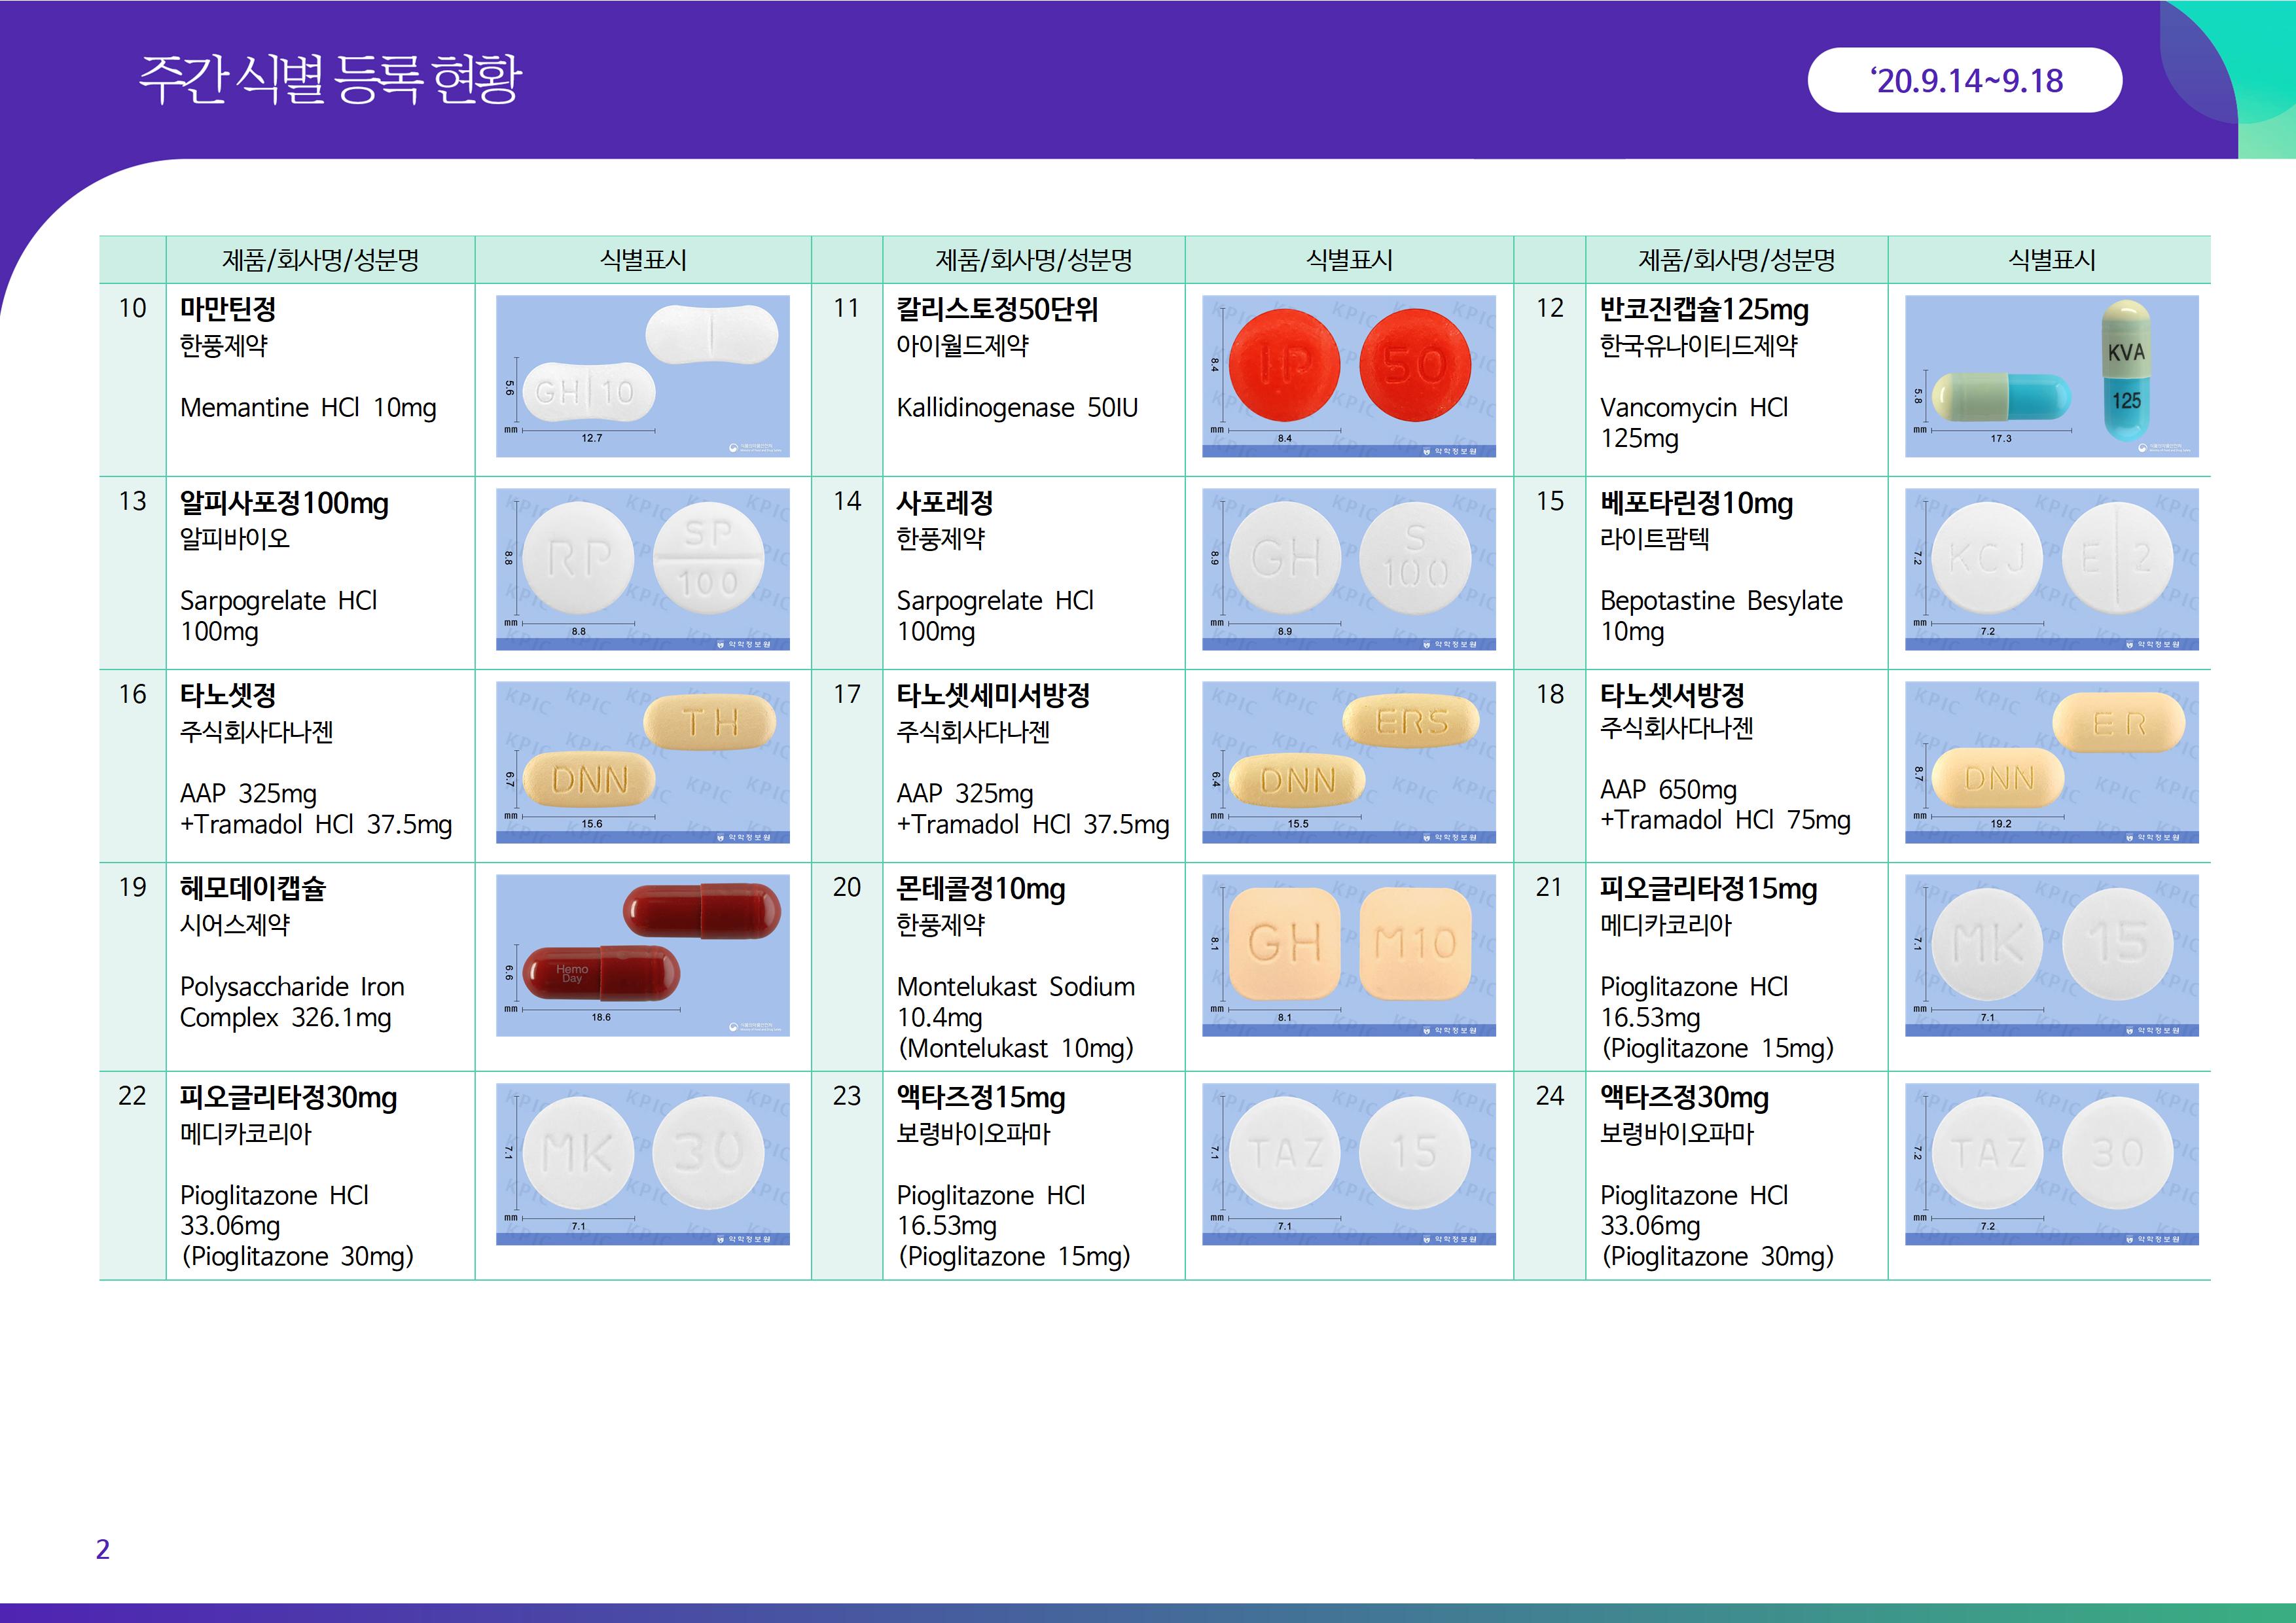Click product name 마만틴정

point(228,309)
